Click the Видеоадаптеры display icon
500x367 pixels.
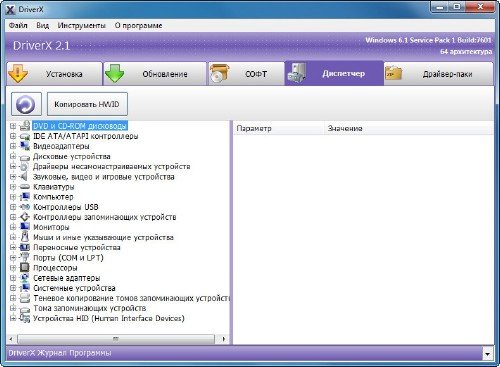click(x=25, y=146)
